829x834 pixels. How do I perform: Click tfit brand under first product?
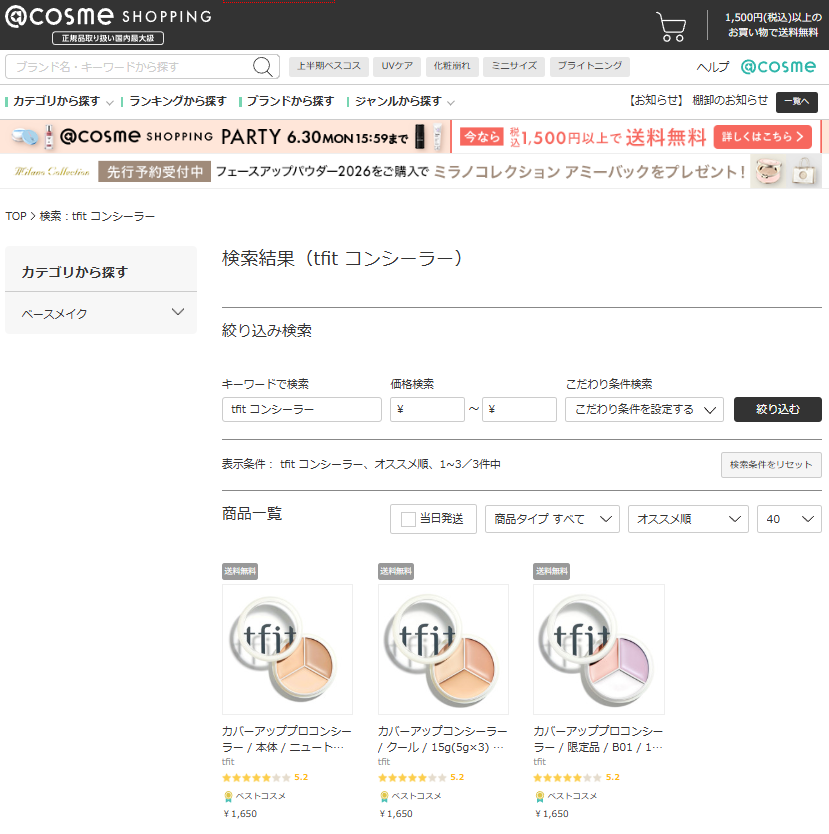coord(228,762)
